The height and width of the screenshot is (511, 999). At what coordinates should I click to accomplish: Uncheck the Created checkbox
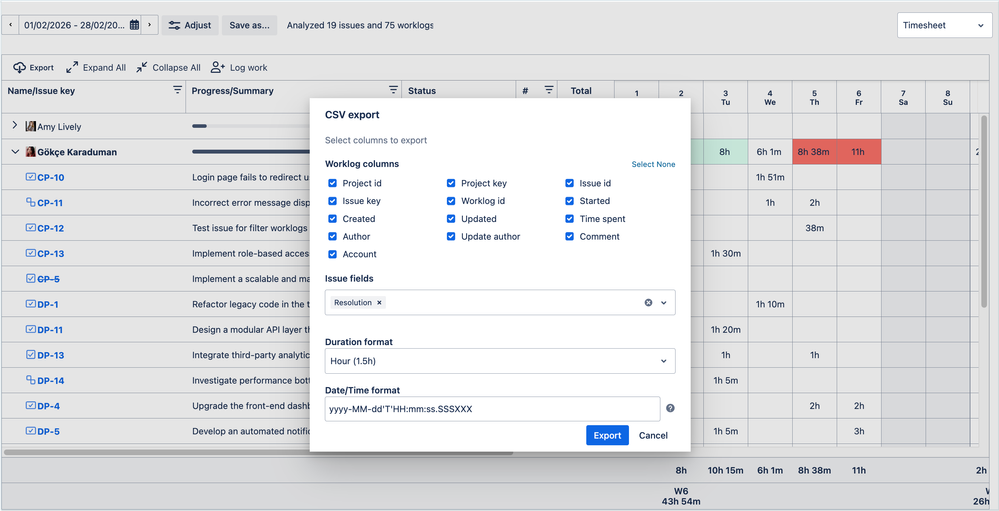(332, 219)
